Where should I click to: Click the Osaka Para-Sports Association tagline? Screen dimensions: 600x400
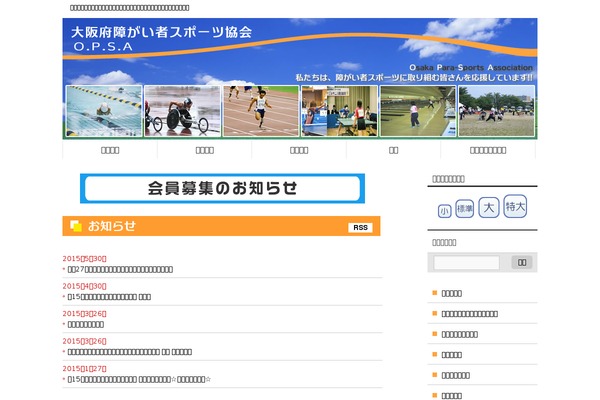point(471,68)
